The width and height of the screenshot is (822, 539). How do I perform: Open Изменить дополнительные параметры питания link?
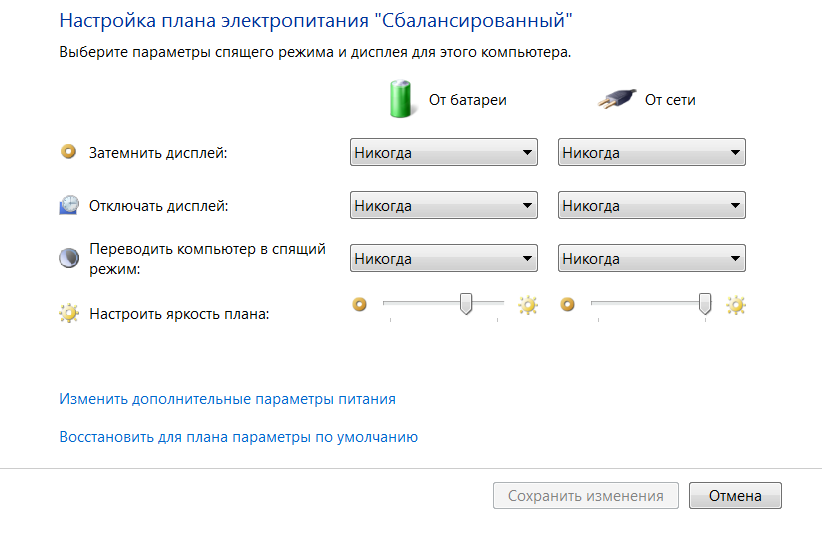tap(228, 399)
